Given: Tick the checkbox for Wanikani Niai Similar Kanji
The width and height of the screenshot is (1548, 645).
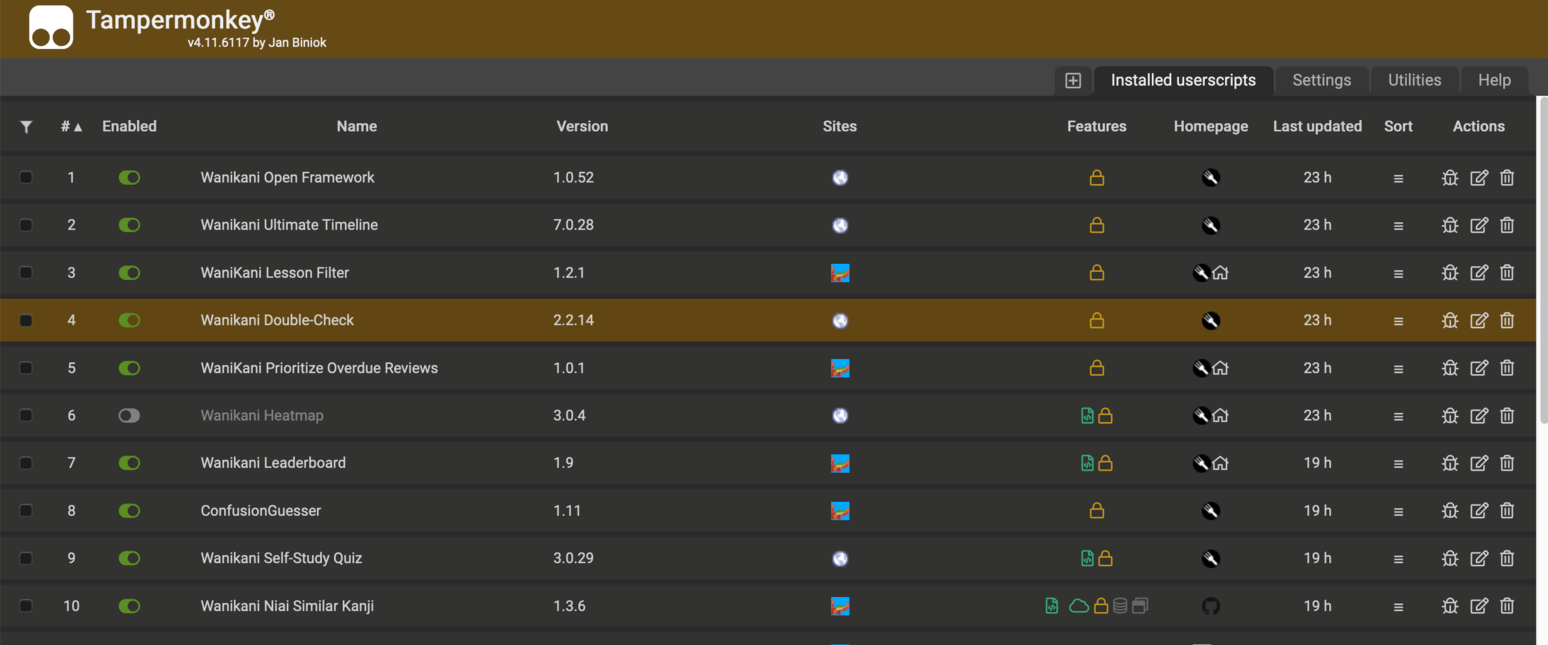Looking at the screenshot, I should pos(26,606).
